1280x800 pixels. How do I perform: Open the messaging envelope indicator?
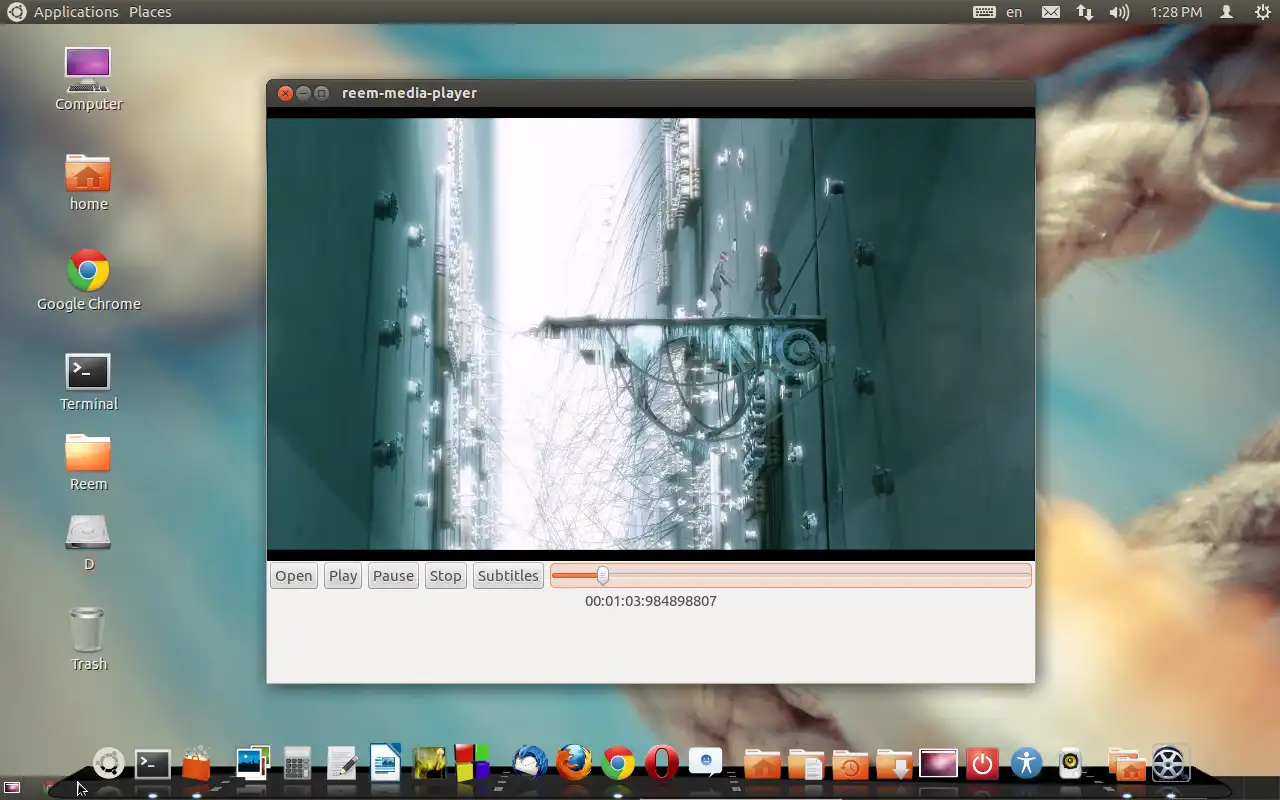(x=1050, y=12)
